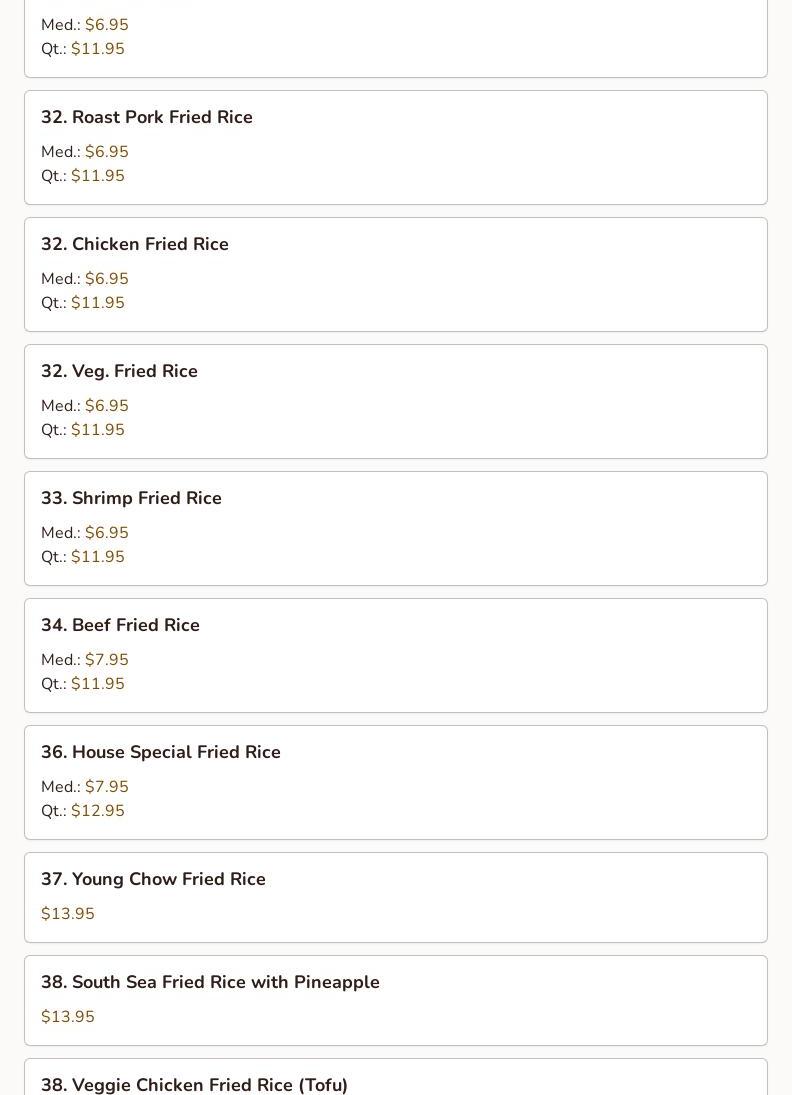Click House Special Fried Rice Qt. $12.95
This screenshot has width=792, height=1095.
(x=98, y=811)
